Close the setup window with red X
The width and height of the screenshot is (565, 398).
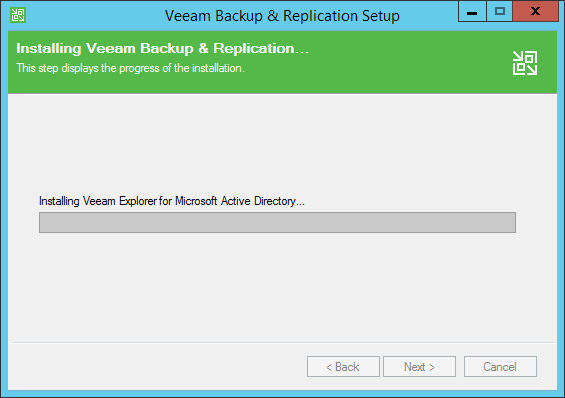535,12
